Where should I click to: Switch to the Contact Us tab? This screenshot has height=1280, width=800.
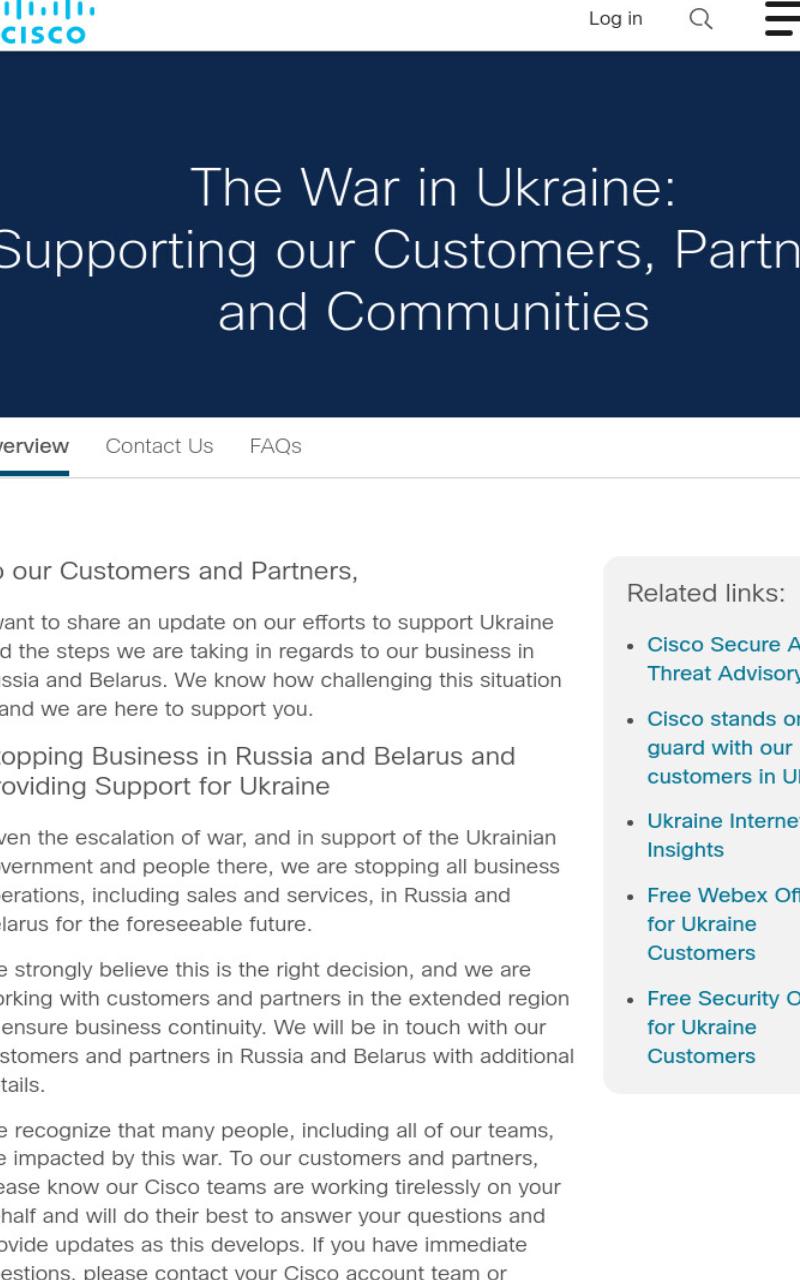click(x=159, y=446)
